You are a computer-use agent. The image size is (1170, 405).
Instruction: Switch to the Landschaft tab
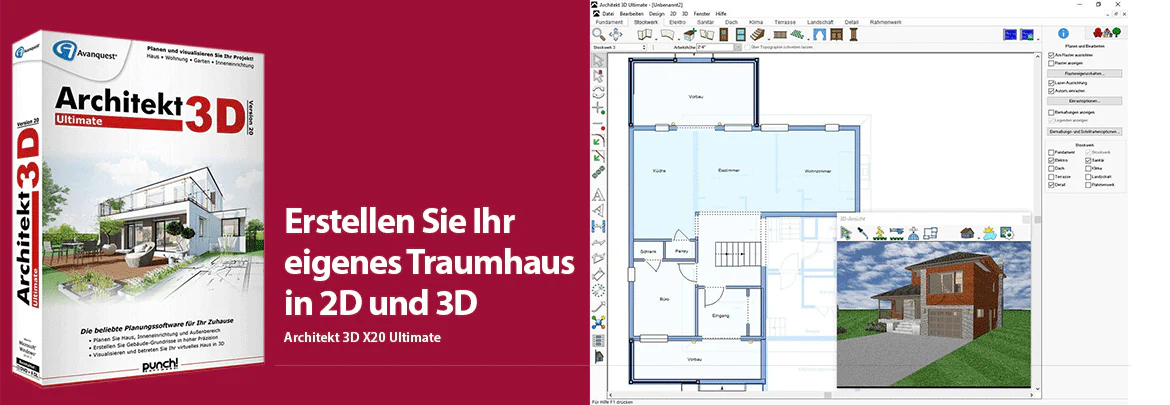820,22
